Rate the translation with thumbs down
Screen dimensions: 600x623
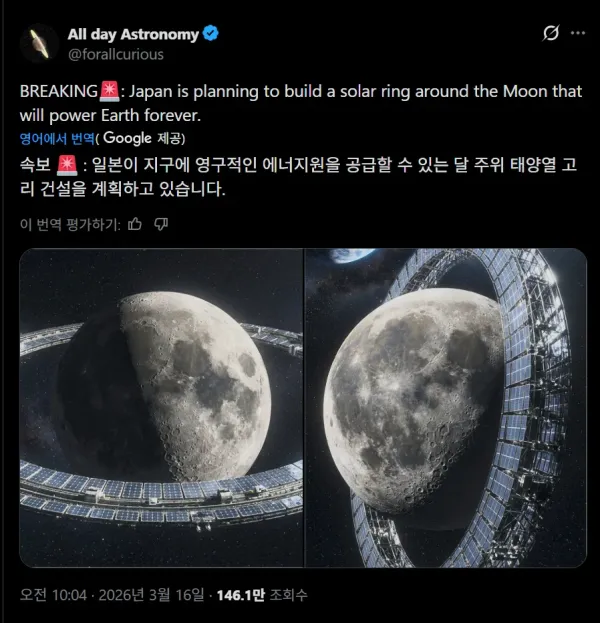(161, 224)
